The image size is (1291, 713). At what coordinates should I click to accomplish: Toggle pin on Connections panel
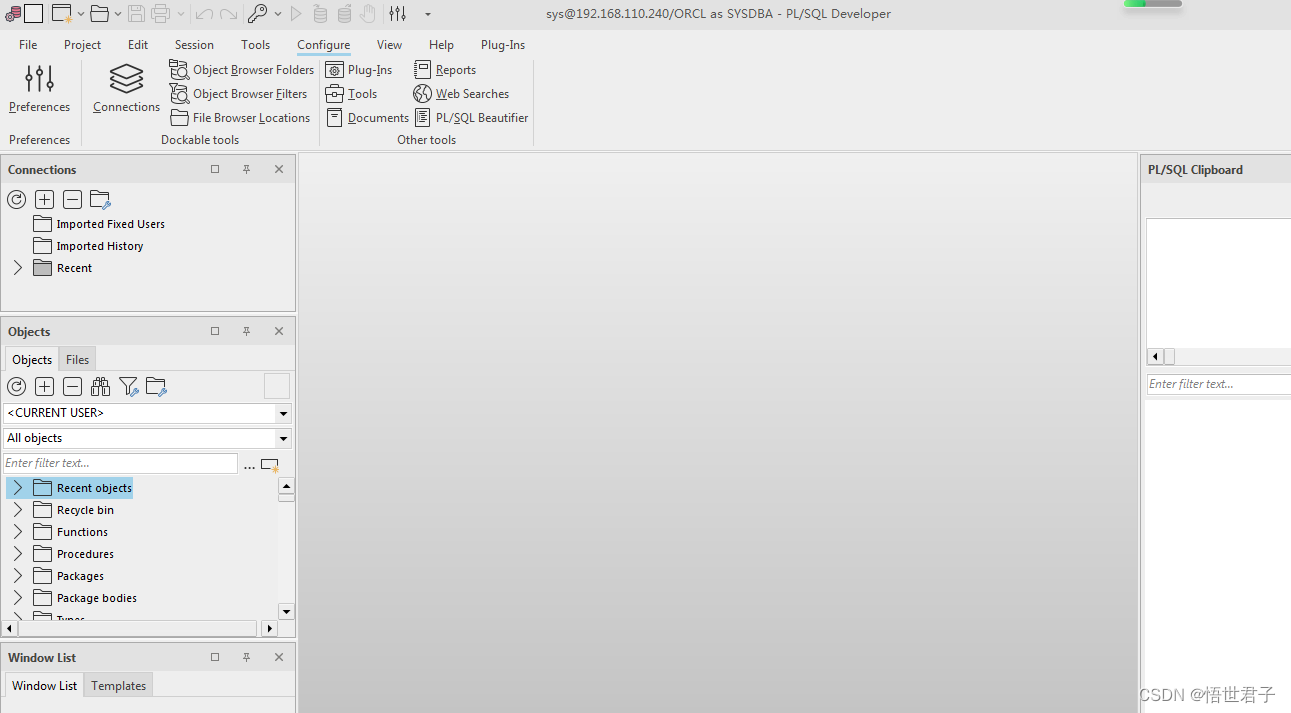click(246, 169)
